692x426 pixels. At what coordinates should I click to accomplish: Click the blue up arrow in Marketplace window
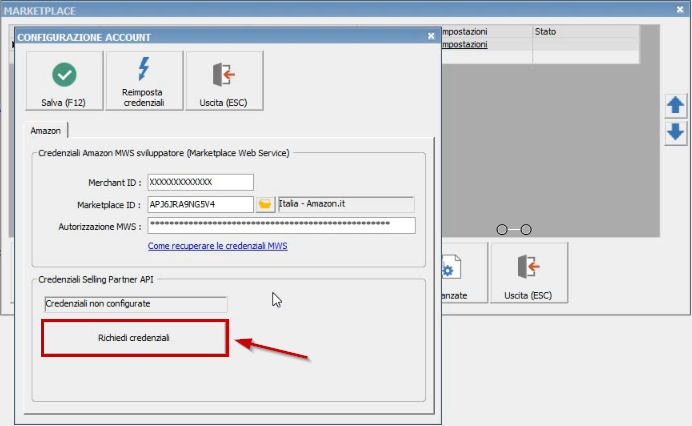click(676, 106)
